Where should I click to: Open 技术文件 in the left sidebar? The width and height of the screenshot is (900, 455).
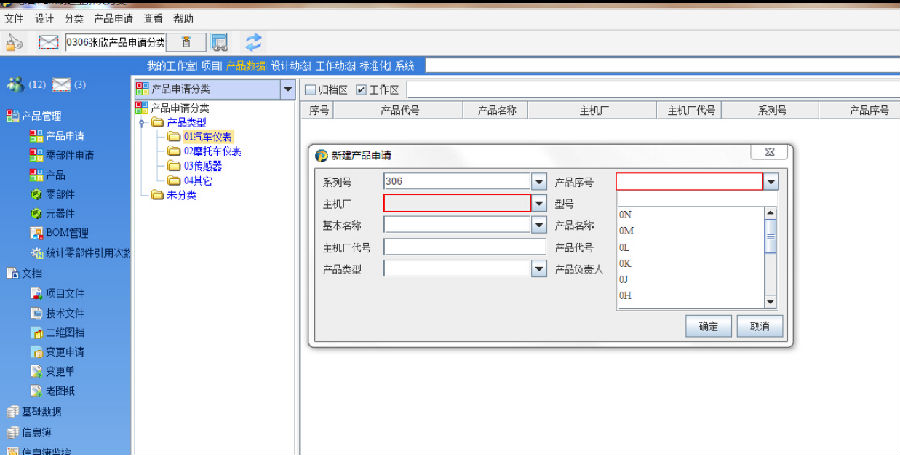pos(57,313)
